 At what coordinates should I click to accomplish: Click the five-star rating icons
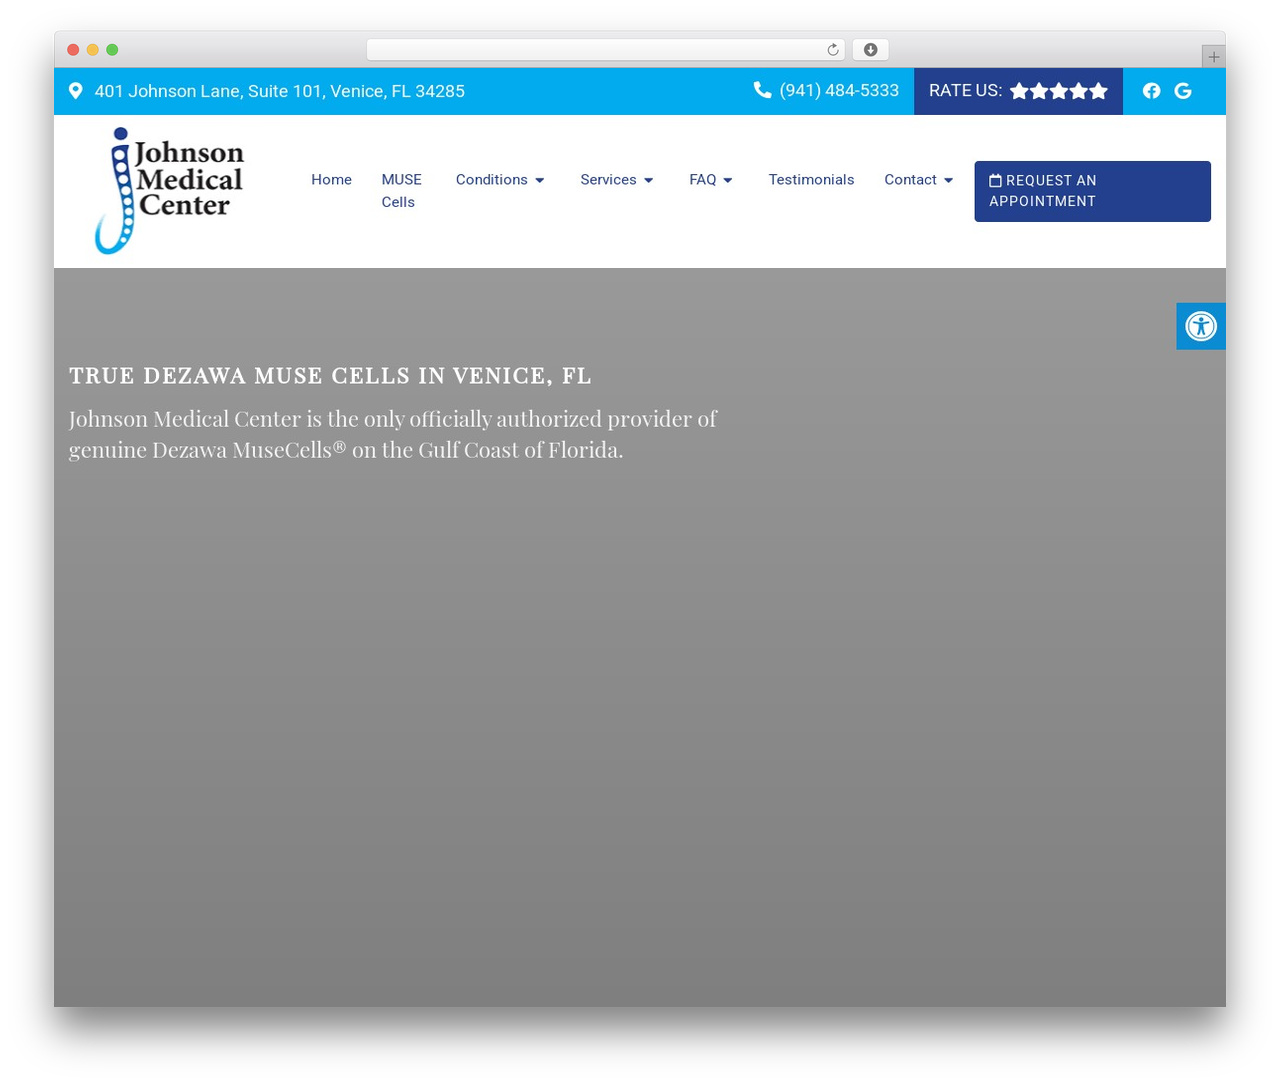coord(1059,91)
